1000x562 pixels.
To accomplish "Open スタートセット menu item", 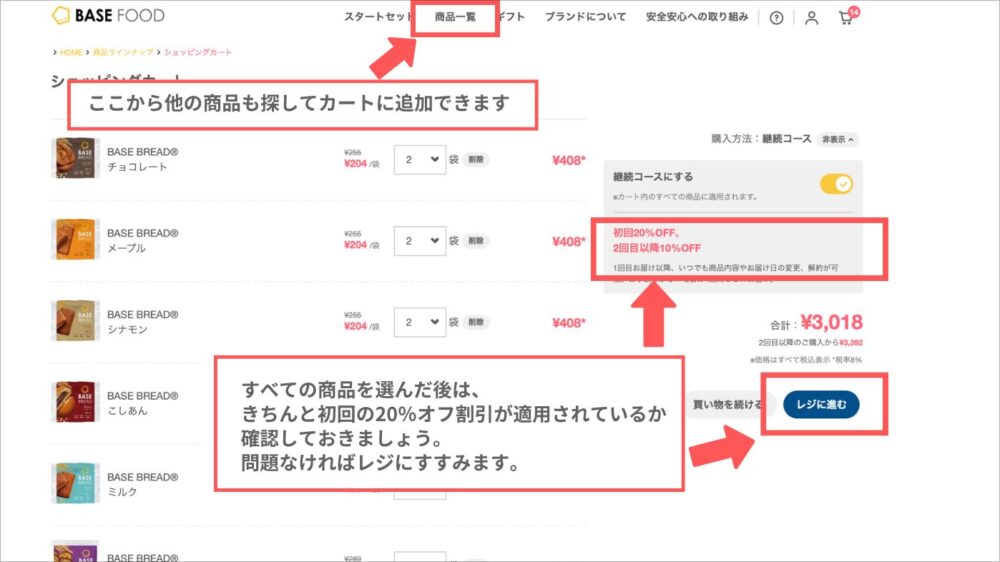I will [378, 17].
